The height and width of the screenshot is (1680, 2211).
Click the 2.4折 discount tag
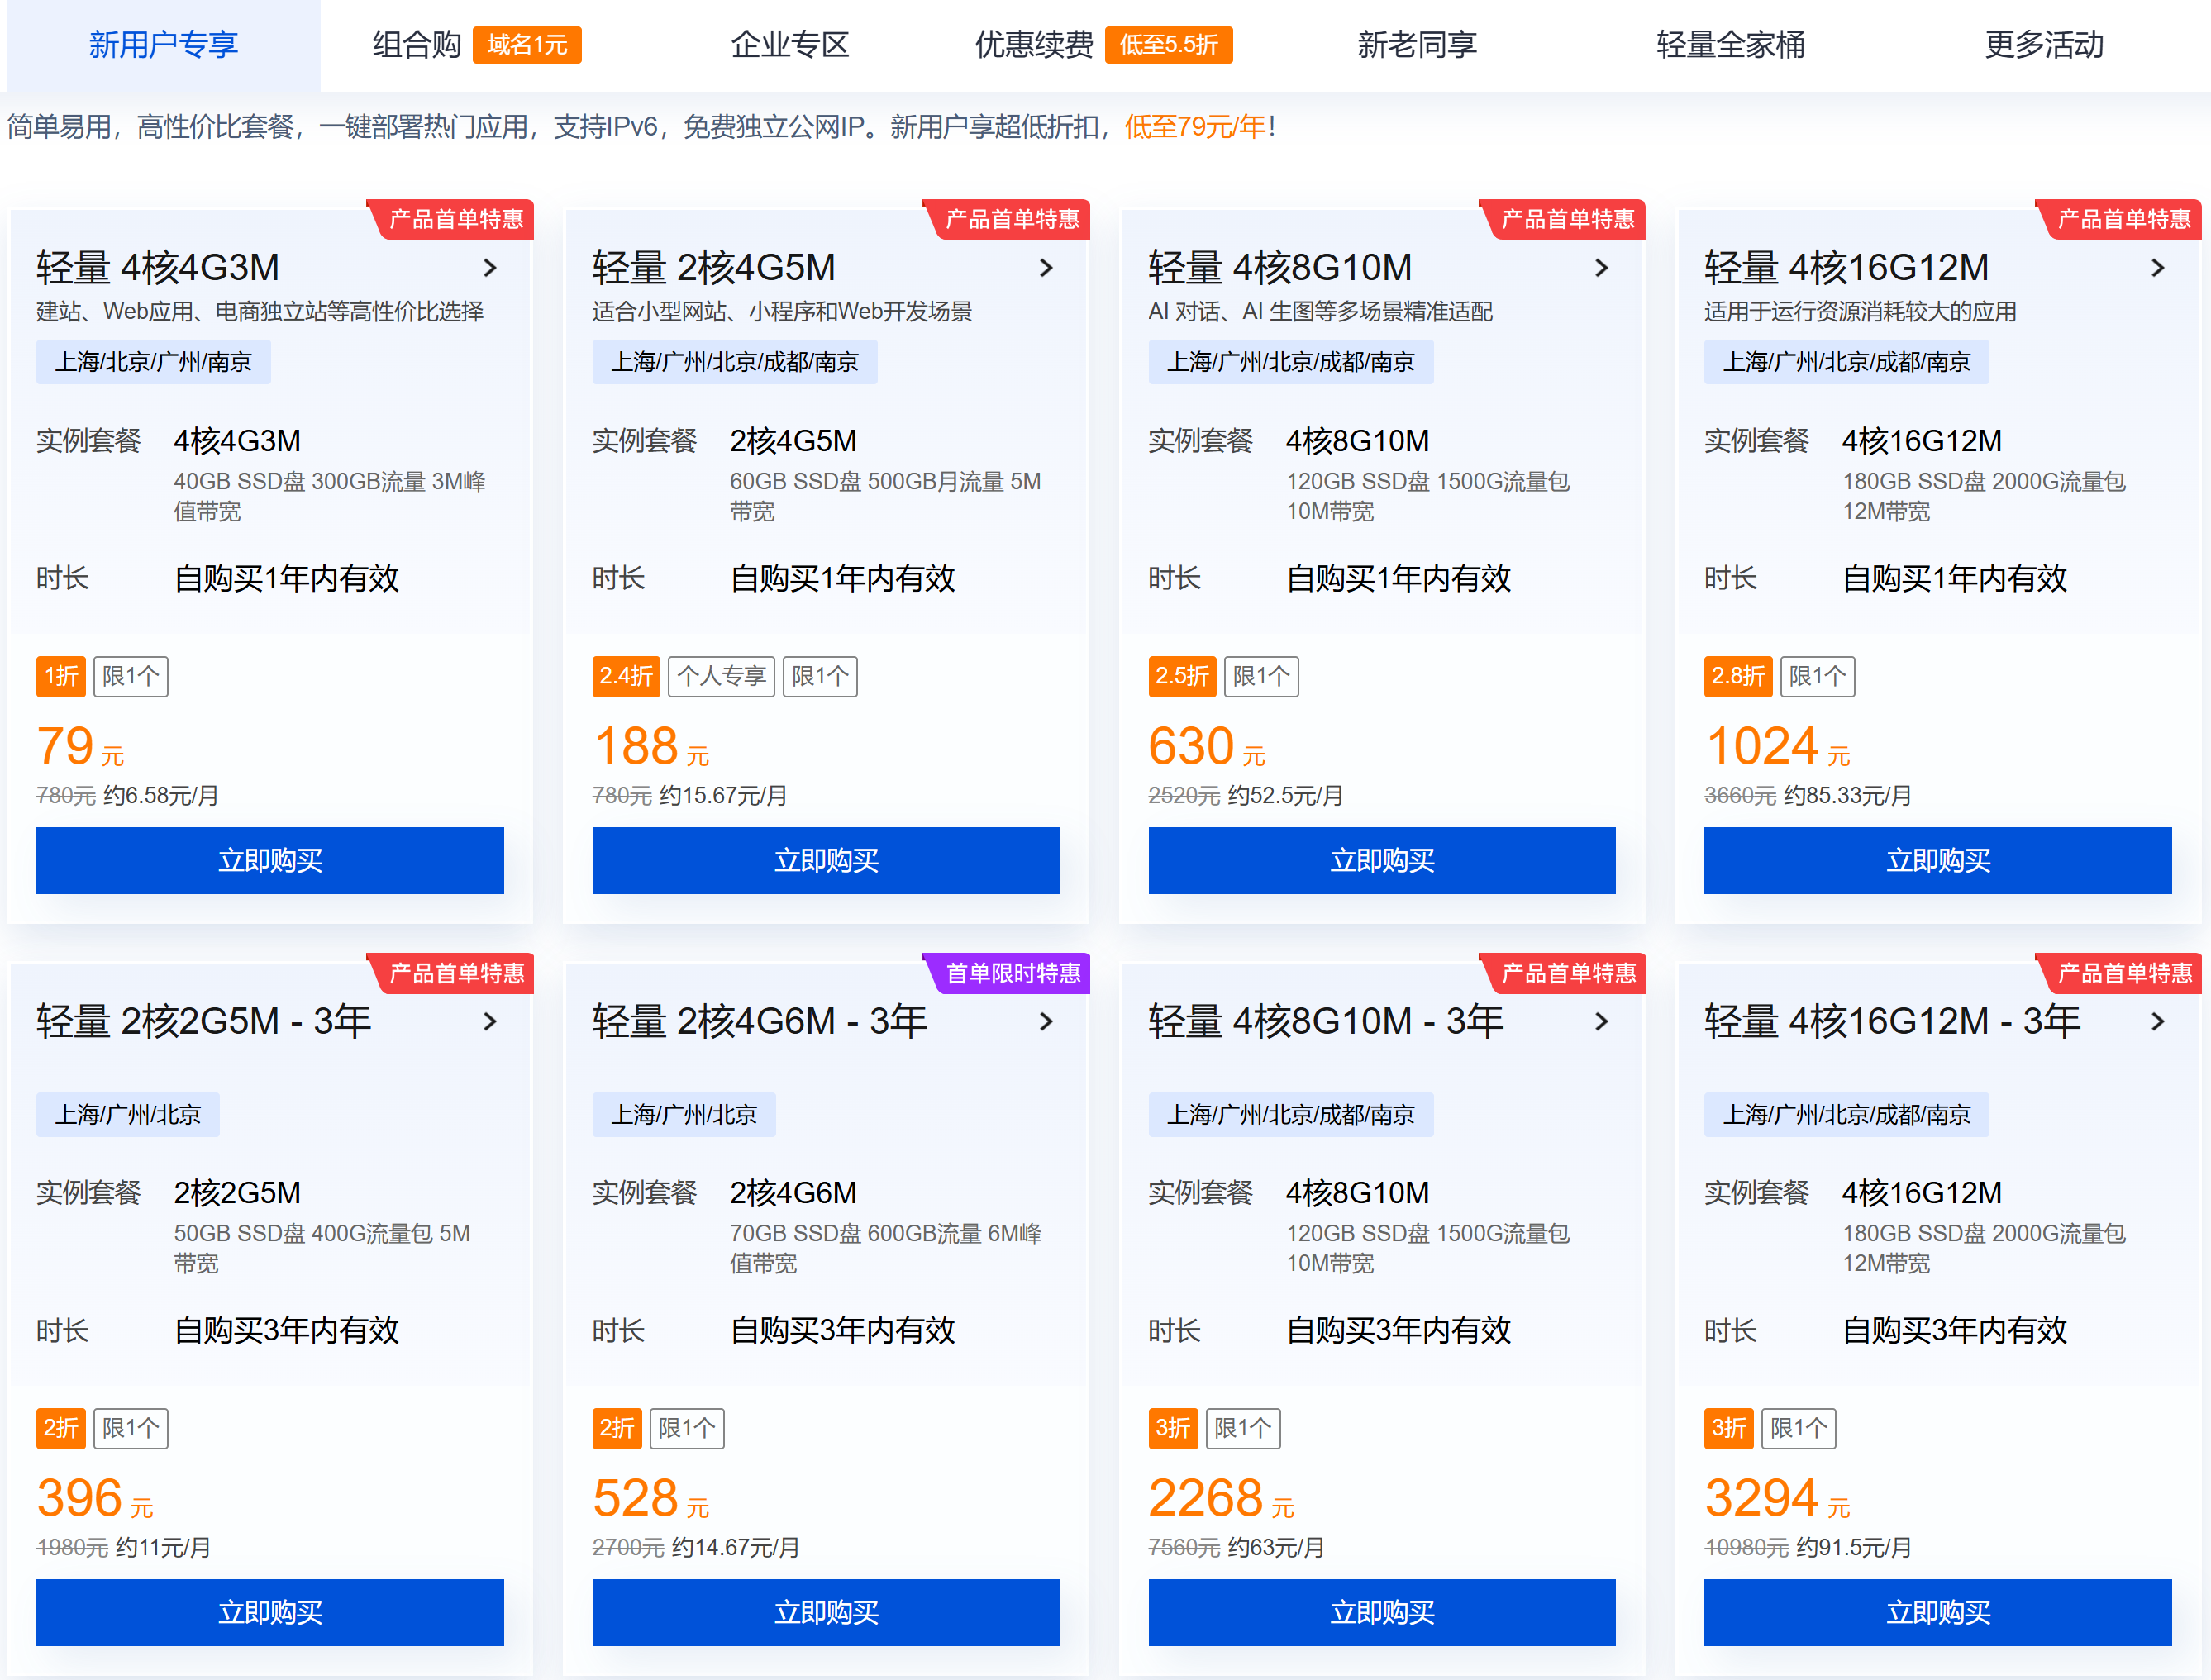click(x=626, y=677)
